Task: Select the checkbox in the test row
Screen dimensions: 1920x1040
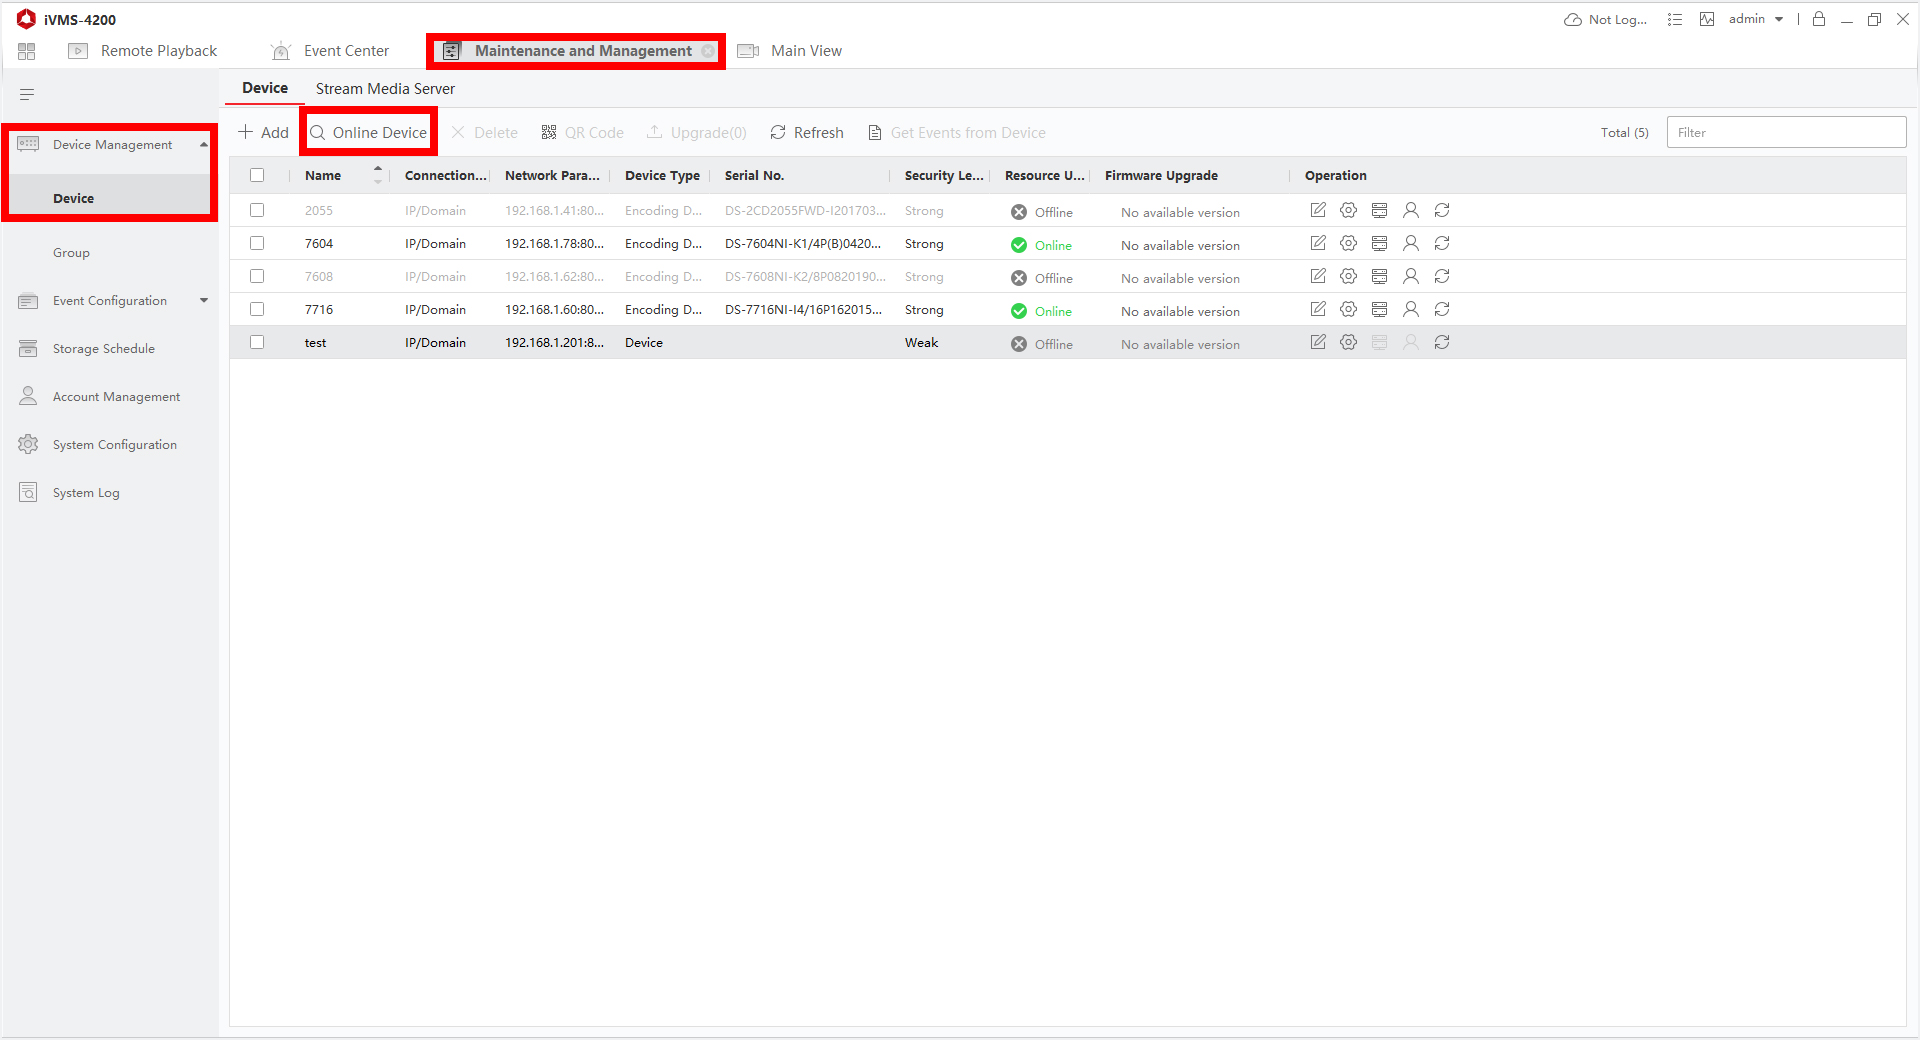Action: coord(257,342)
